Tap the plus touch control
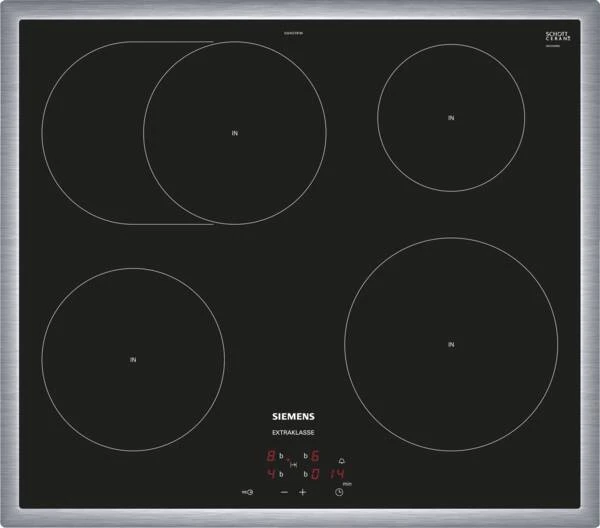 (x=302, y=492)
